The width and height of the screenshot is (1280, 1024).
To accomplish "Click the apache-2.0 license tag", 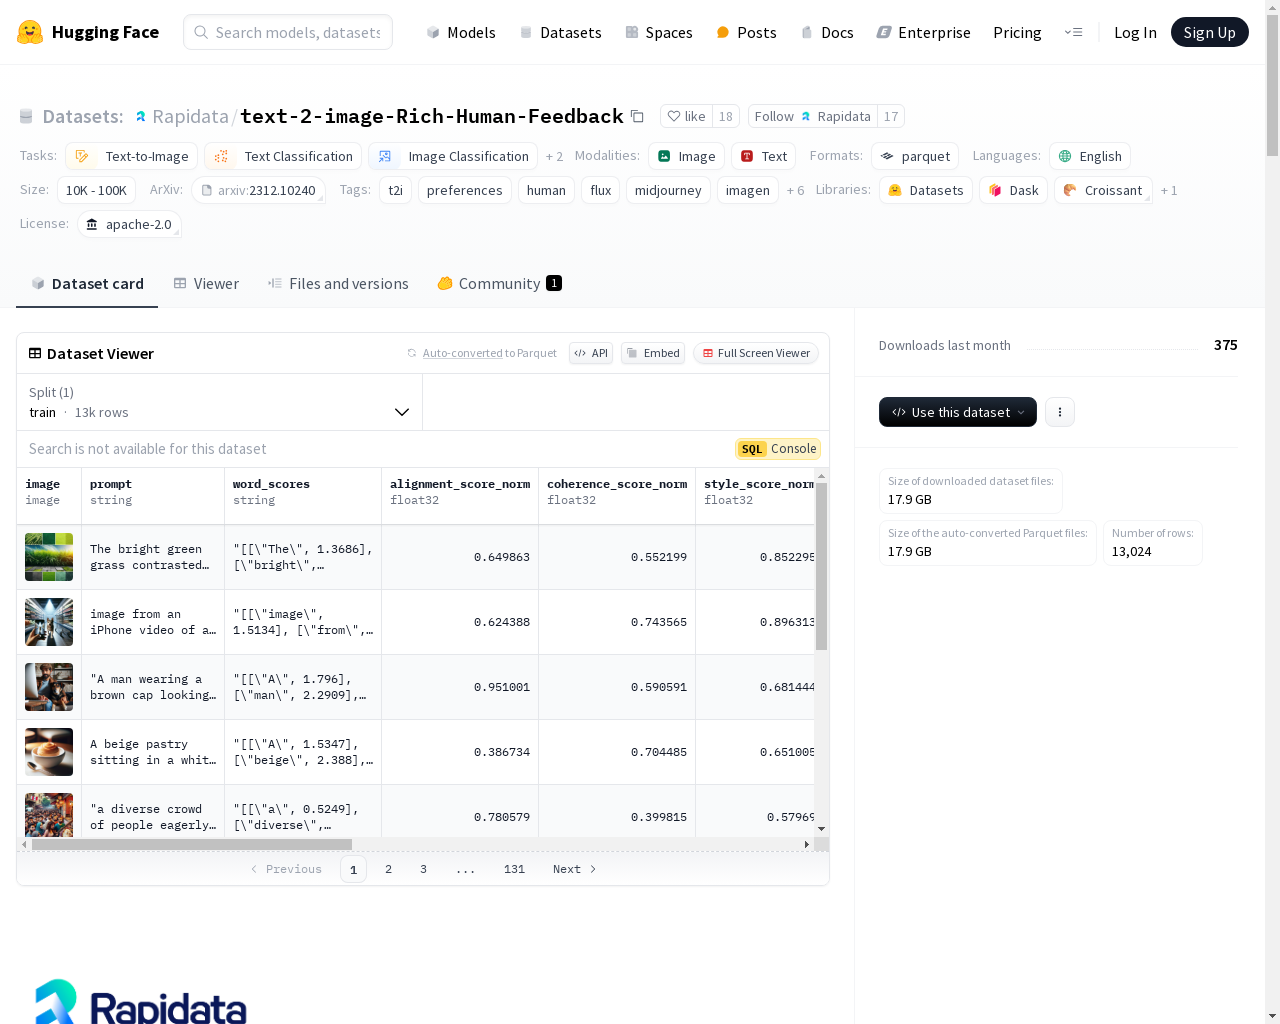I will point(129,224).
